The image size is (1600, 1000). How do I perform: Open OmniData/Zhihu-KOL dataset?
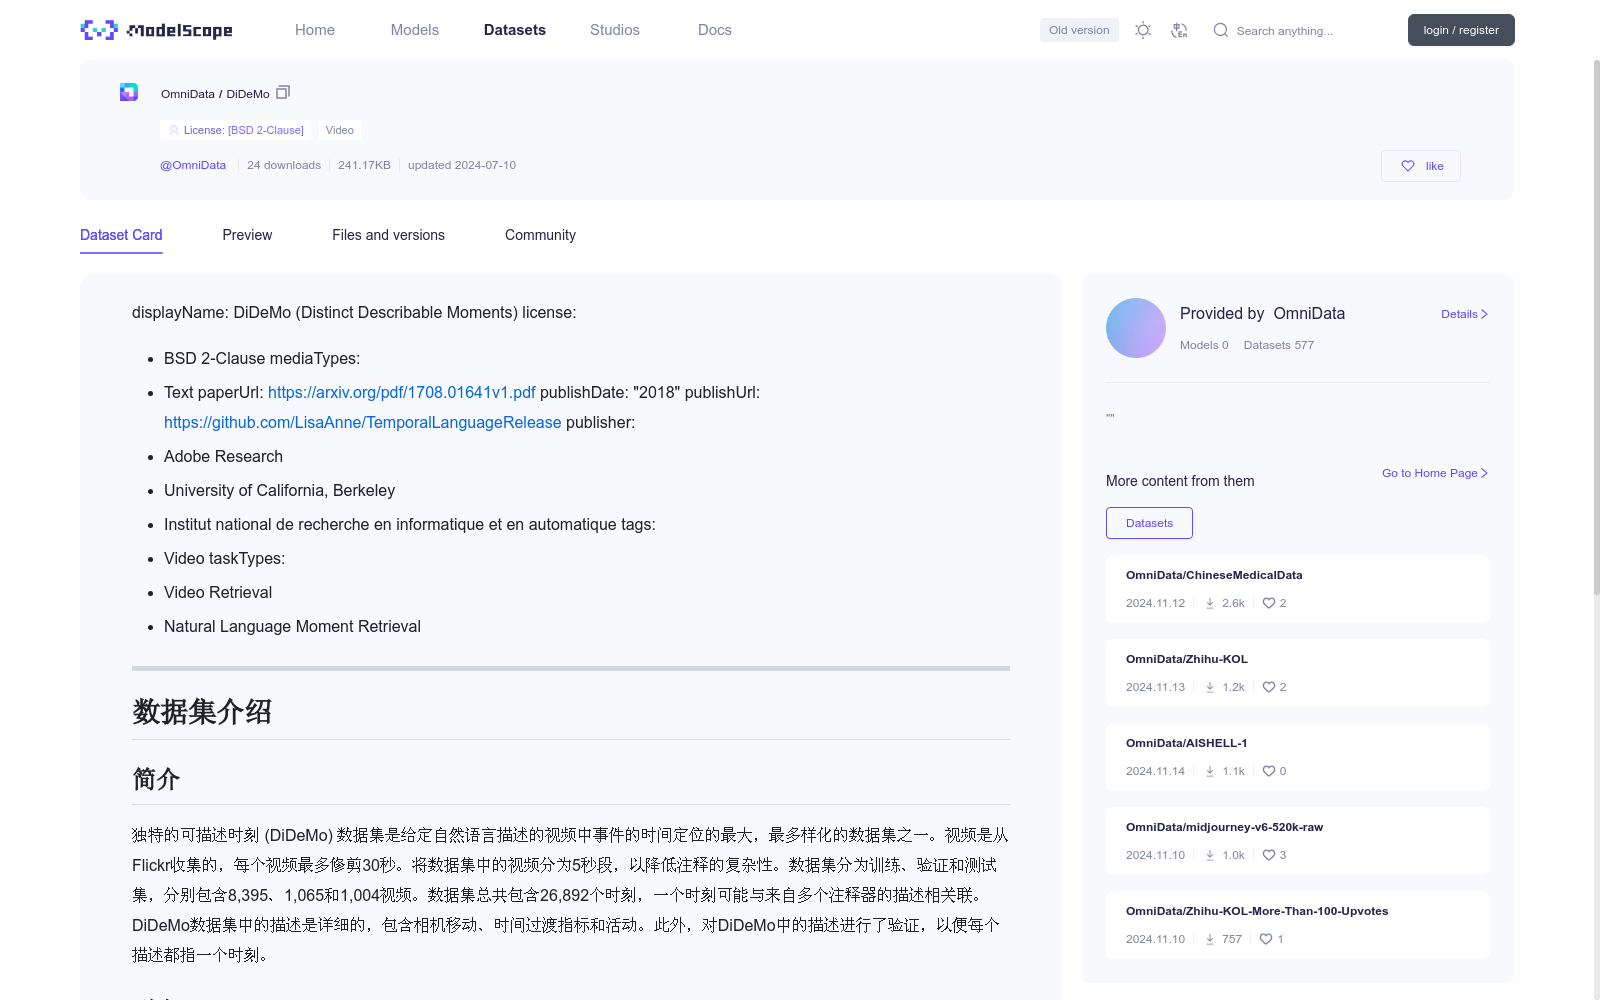[1187, 659]
